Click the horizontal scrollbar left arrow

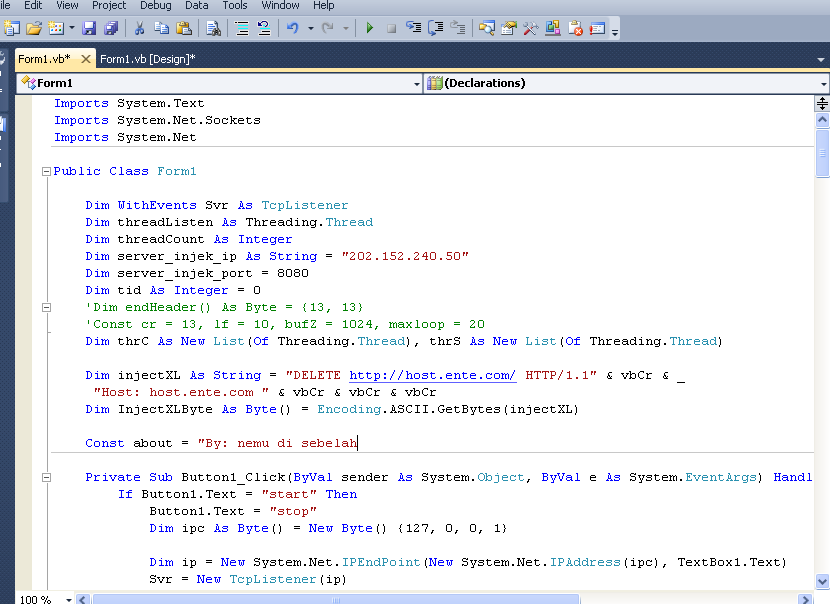click(x=83, y=599)
